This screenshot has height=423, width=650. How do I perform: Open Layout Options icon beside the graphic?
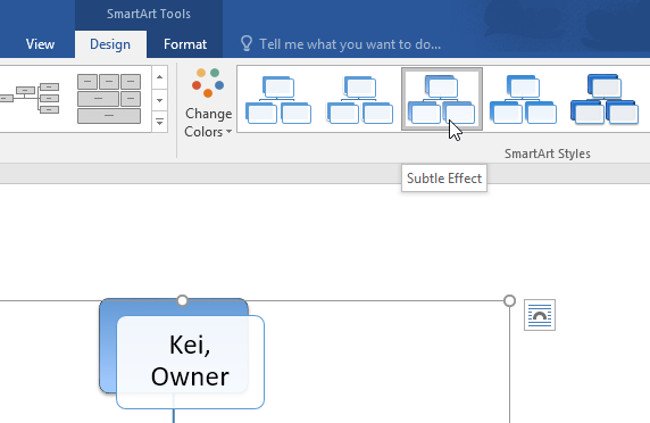tap(539, 315)
